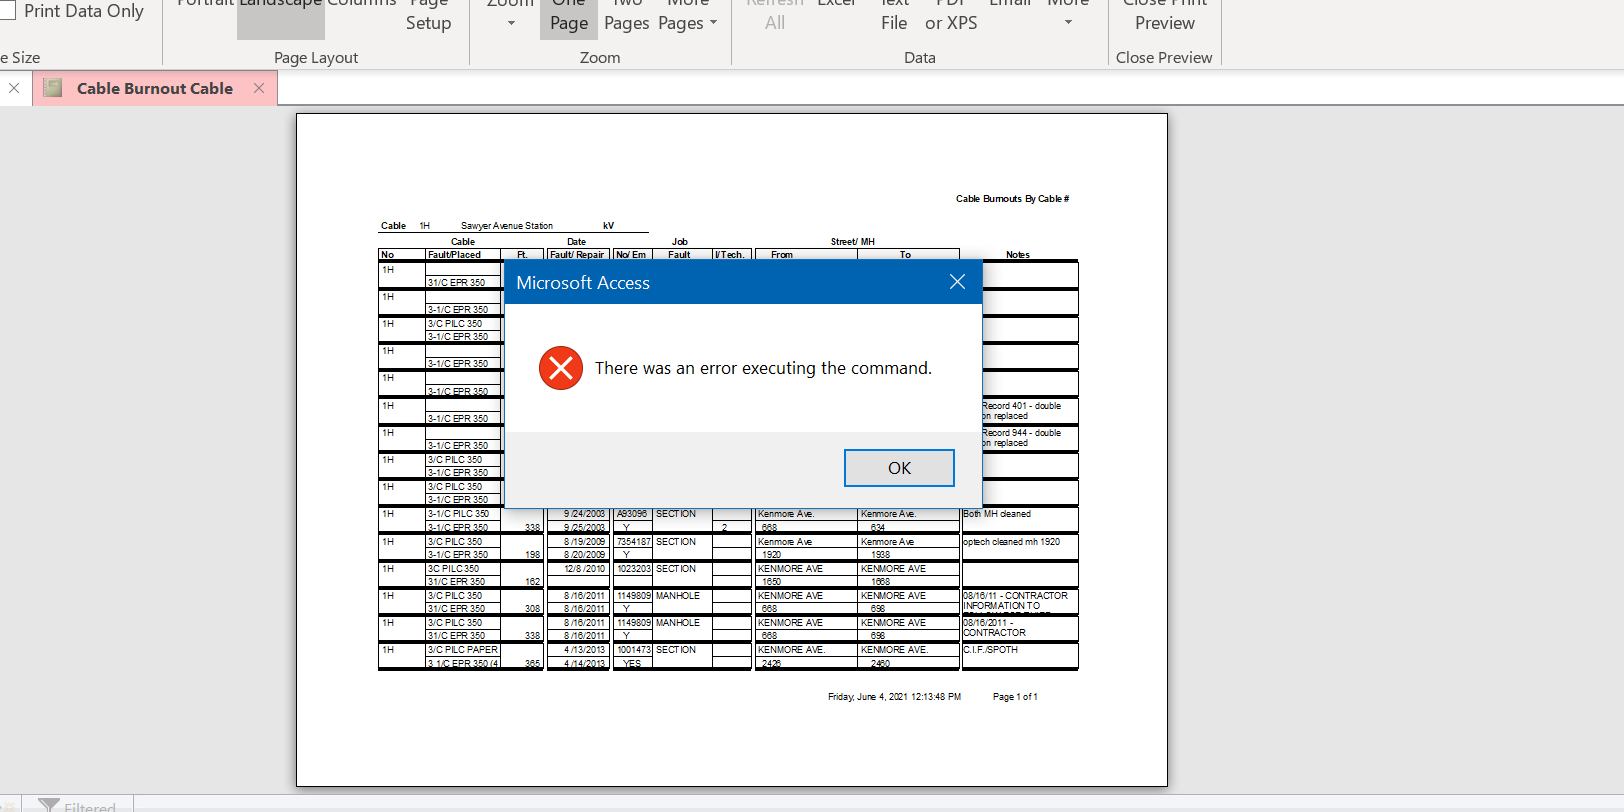Click the Filtered status bar indicator
Image resolution: width=1624 pixels, height=812 pixels.
(x=78, y=805)
